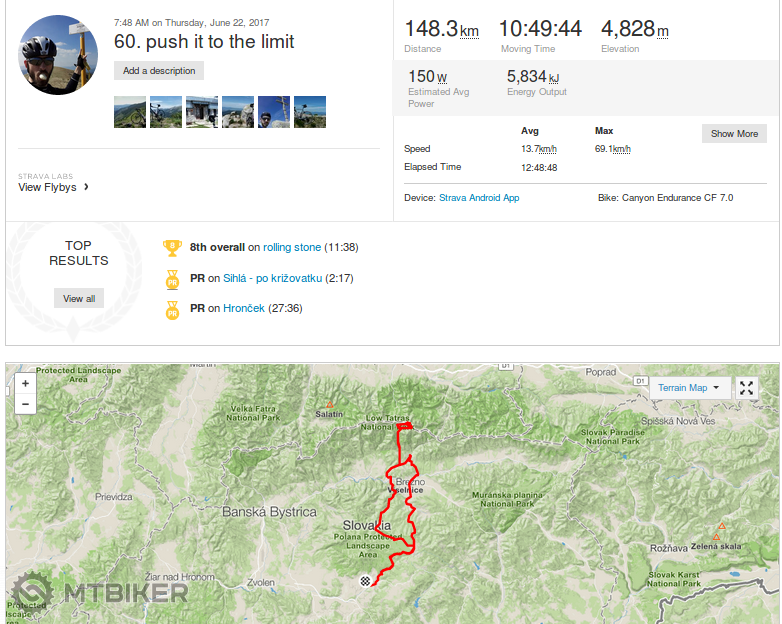Image resolution: width=782 pixels, height=624 pixels.
Task: Click the map zoom in plus button
Action: point(25,383)
